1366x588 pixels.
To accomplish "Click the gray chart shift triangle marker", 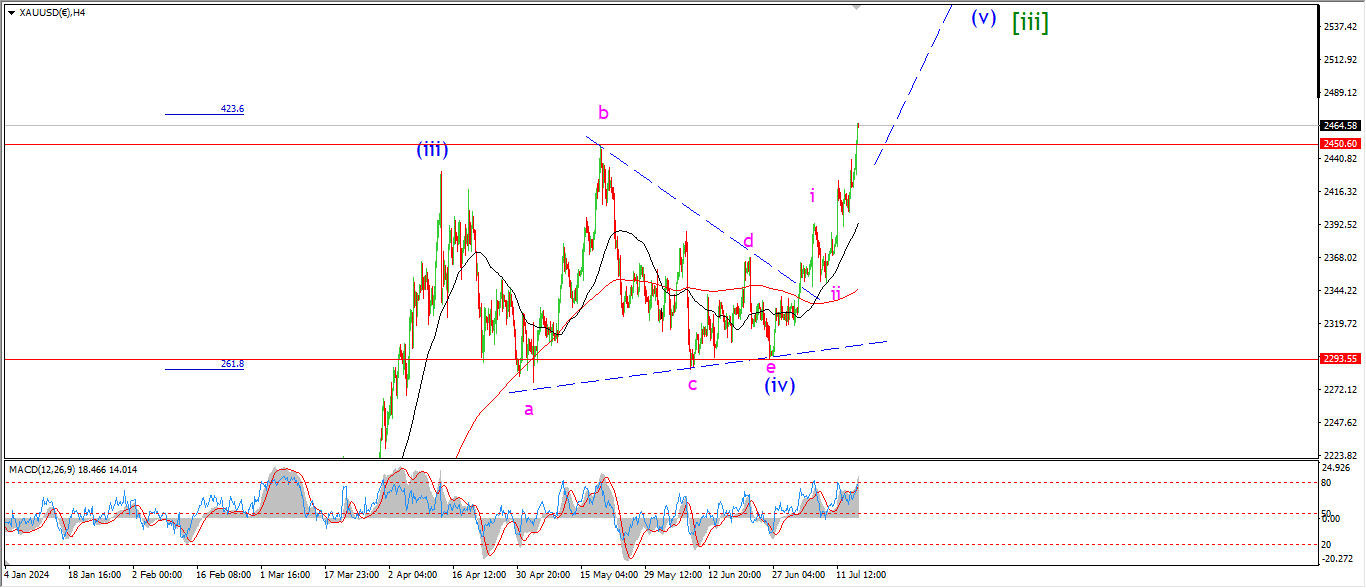I will click(x=856, y=6).
